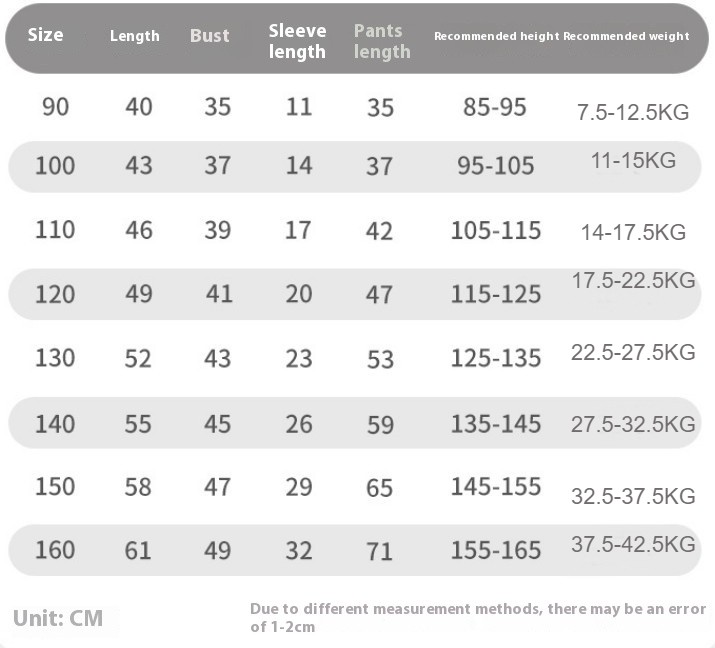715x648 pixels.
Task: Click the Unit: CM label
Action: 58,618
